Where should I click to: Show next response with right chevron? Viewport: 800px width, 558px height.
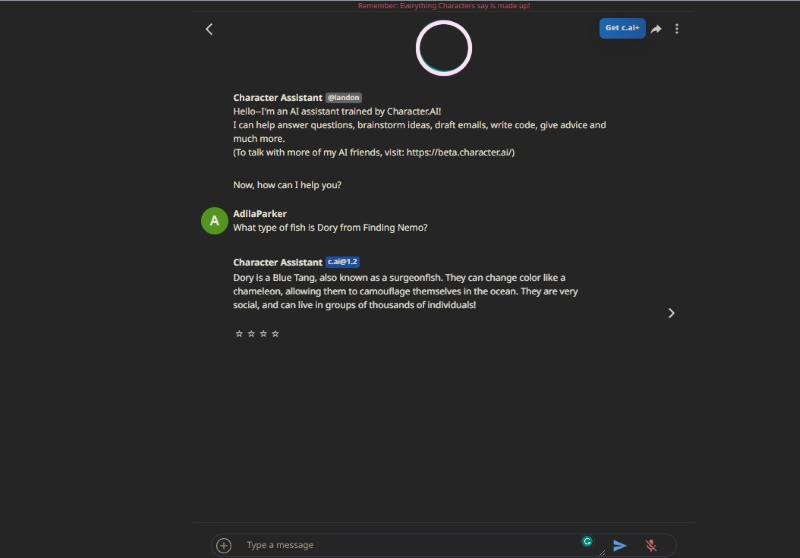pos(671,313)
